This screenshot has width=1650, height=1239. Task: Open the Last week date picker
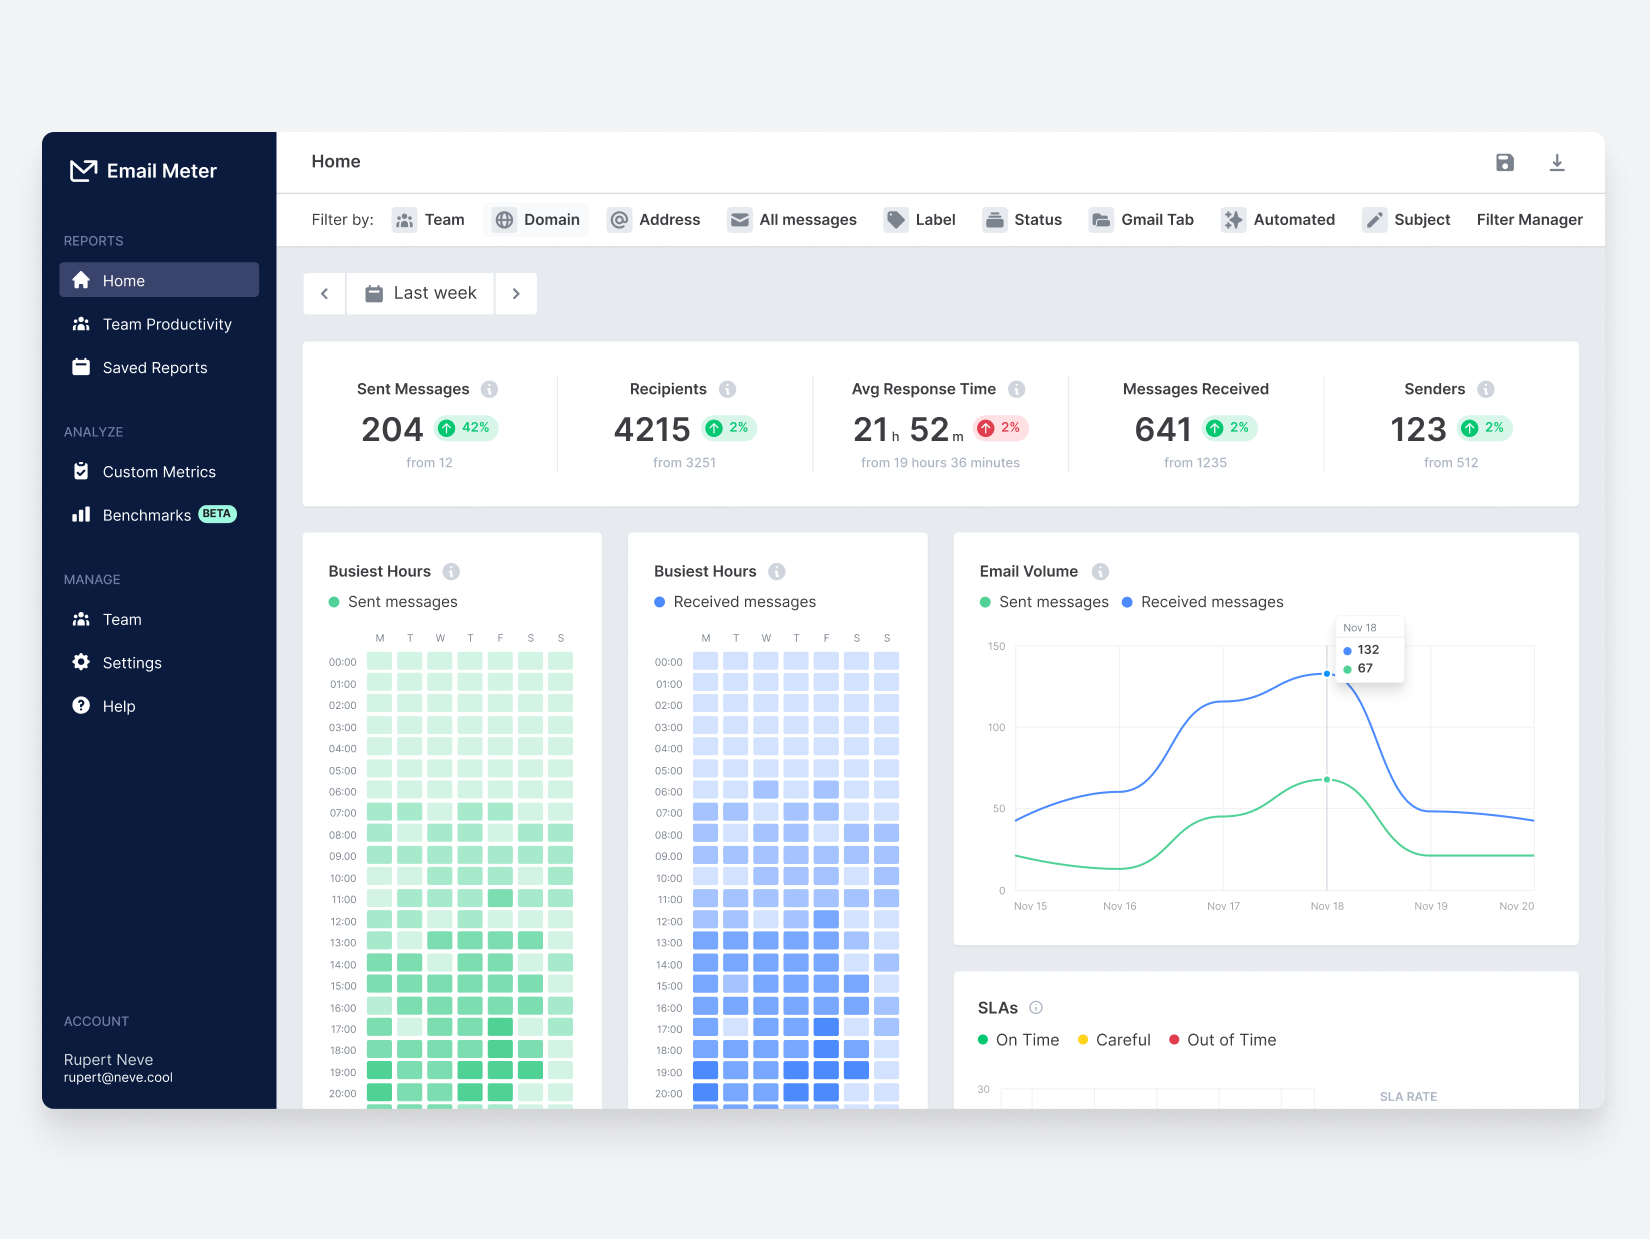pos(420,293)
